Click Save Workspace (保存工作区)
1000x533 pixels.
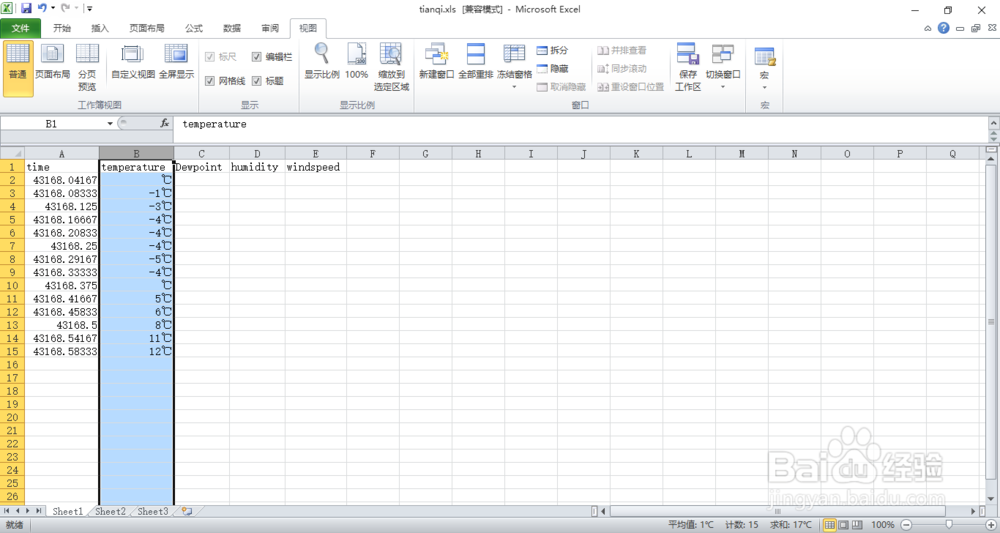click(688, 68)
